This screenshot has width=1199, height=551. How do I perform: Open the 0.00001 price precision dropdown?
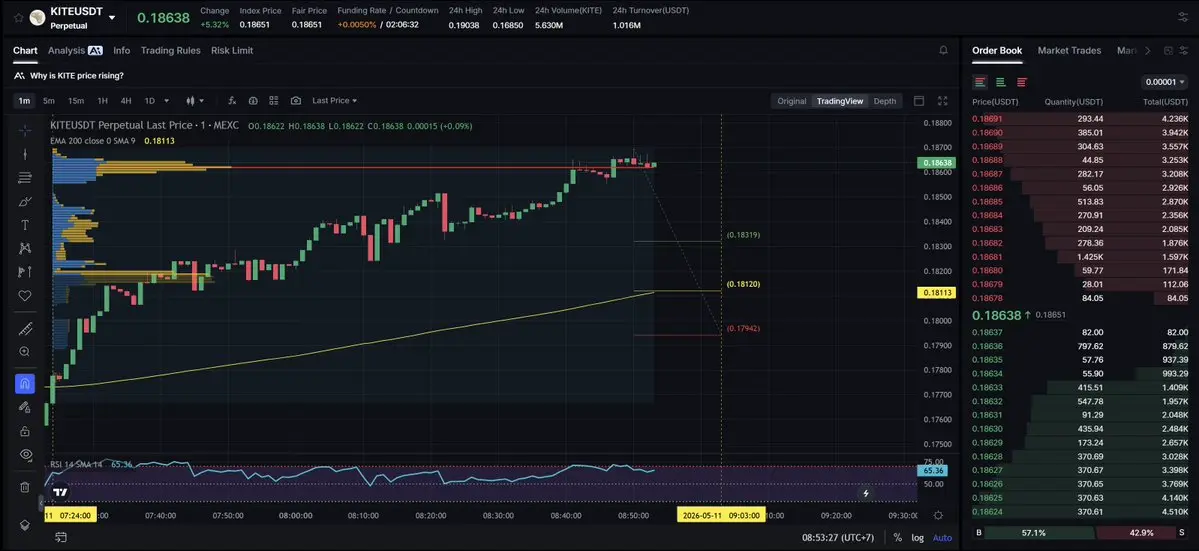[x=1165, y=82]
